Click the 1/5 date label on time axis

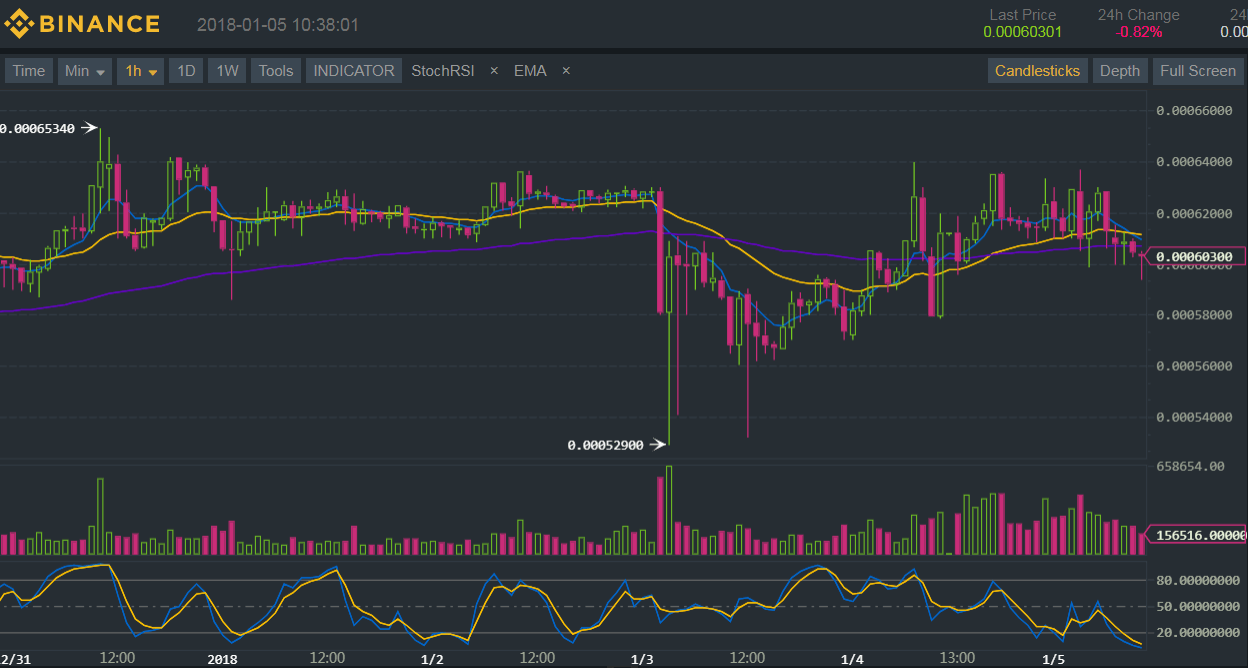(x=1053, y=659)
